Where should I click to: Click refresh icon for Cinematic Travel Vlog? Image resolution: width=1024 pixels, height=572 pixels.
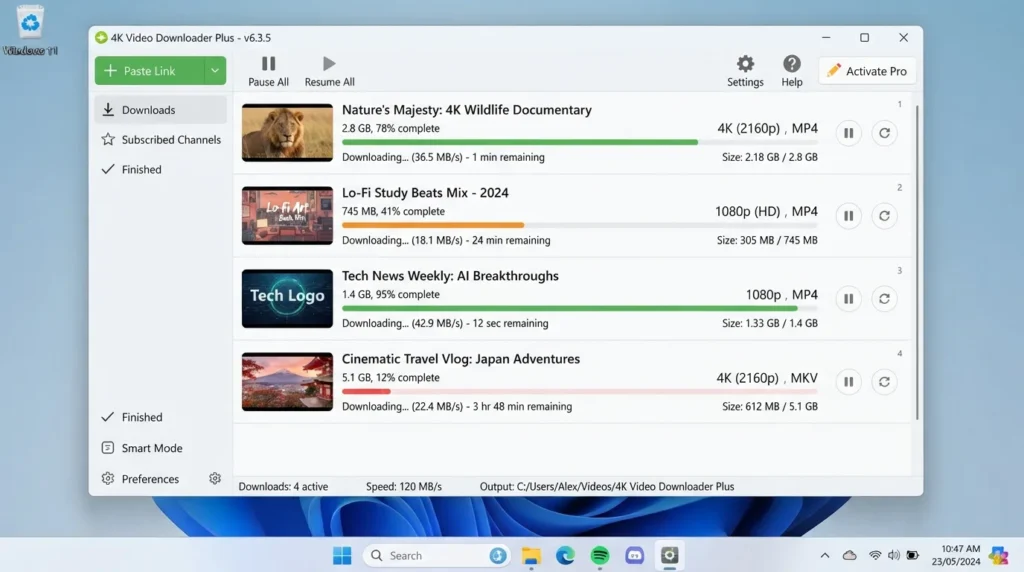click(884, 382)
